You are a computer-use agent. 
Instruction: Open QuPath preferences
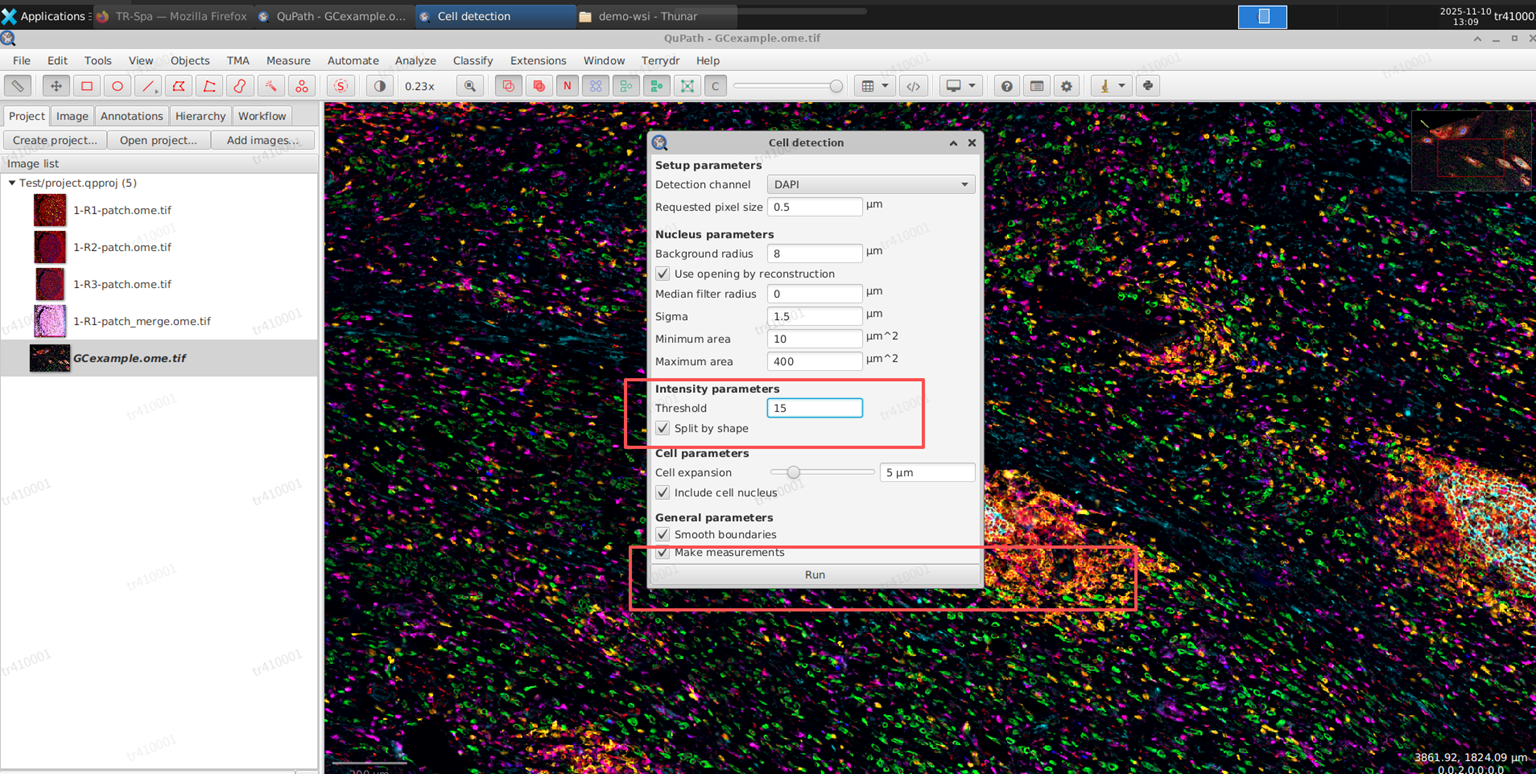(x=1066, y=86)
